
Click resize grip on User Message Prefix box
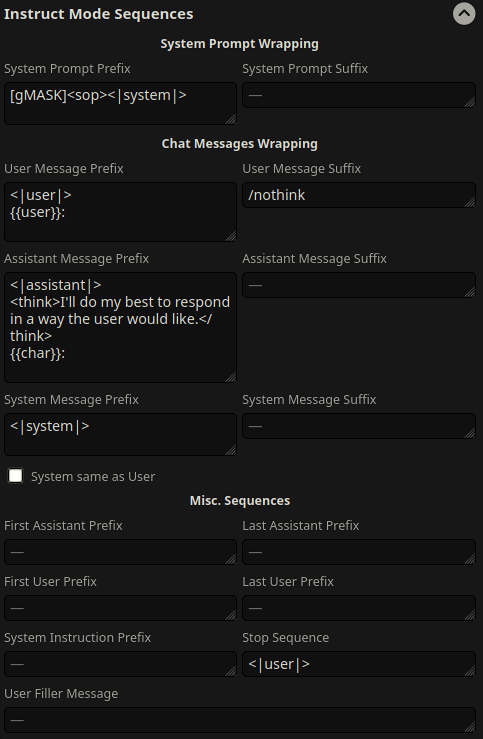click(231, 236)
